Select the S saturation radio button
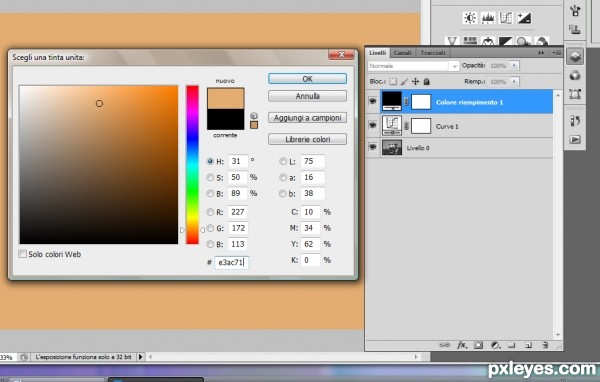Viewport: 600px width, 382px height. click(210, 177)
